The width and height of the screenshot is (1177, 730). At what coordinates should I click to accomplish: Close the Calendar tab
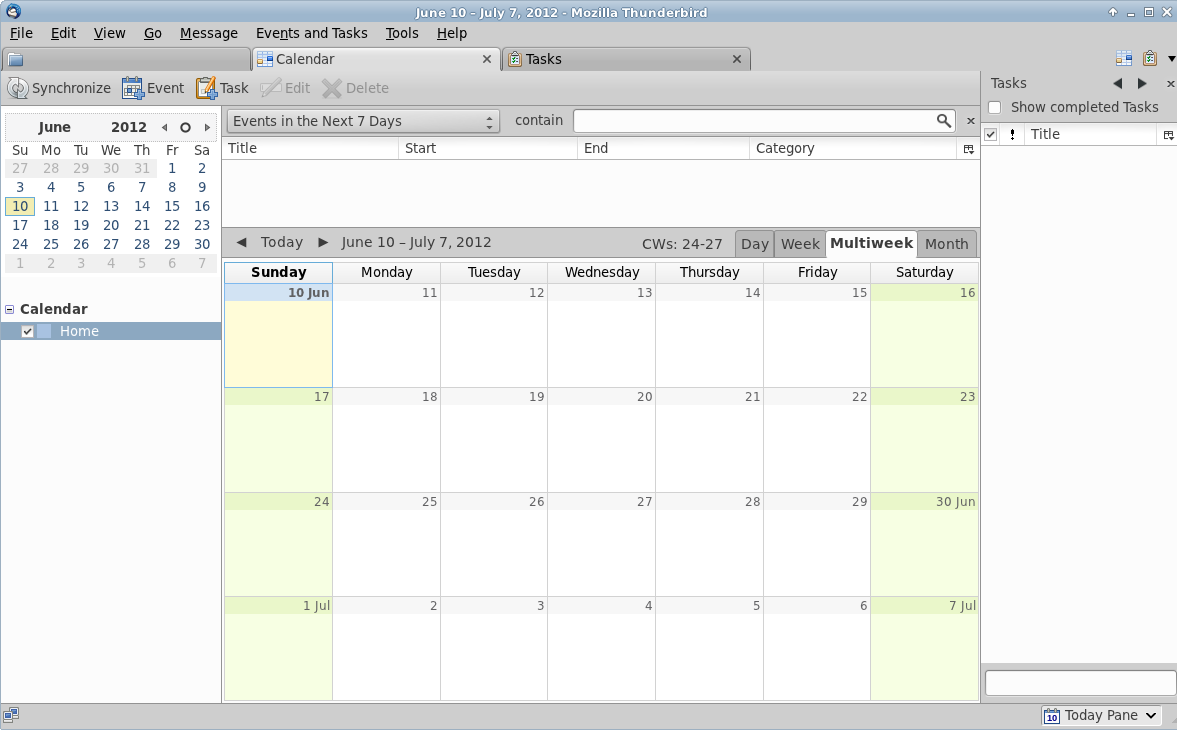(486, 59)
